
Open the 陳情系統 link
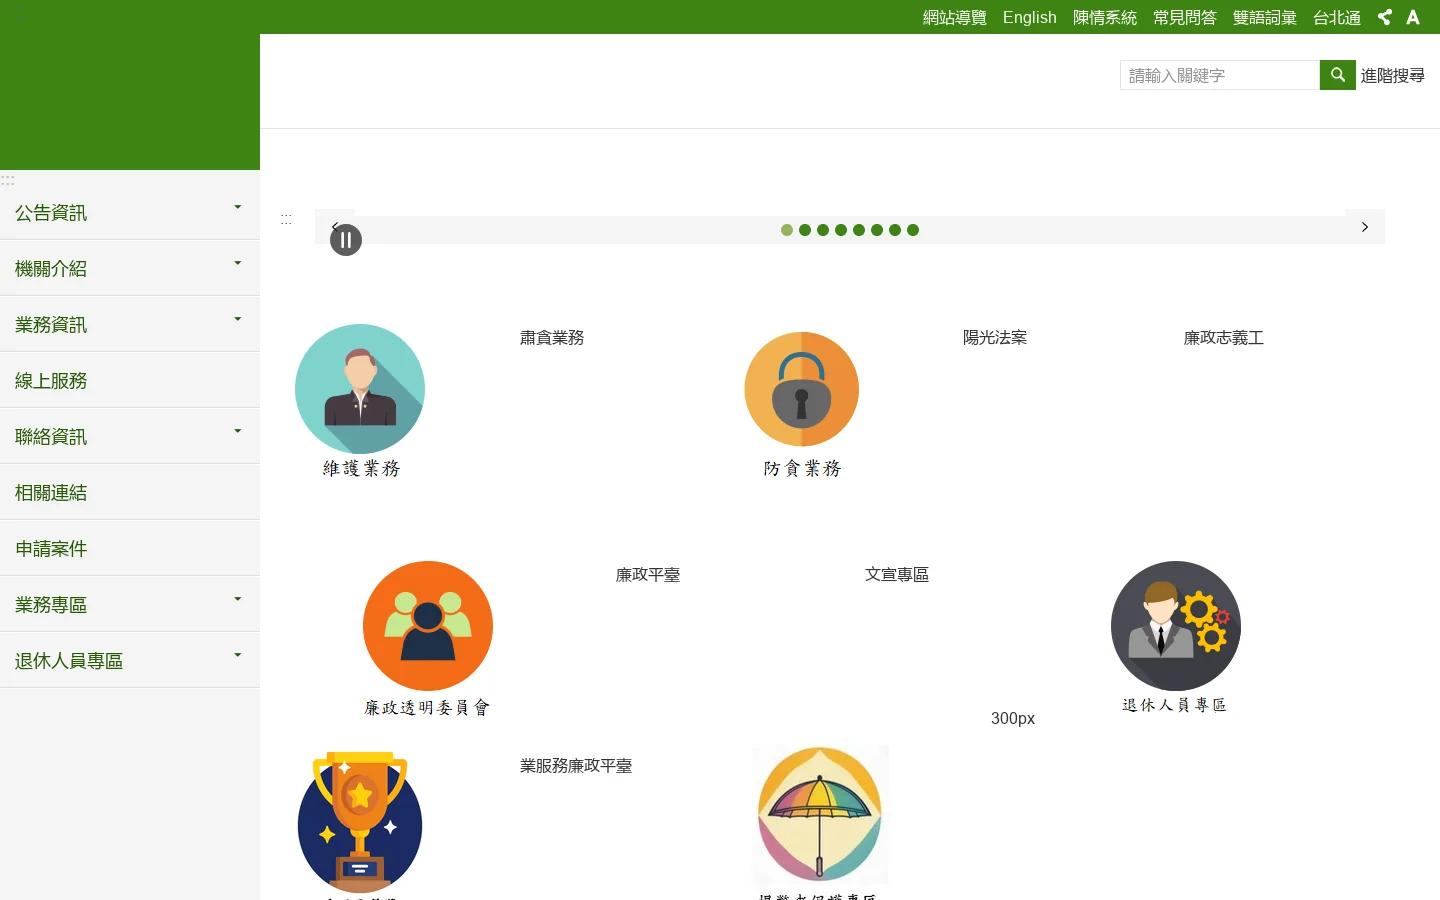point(1104,17)
